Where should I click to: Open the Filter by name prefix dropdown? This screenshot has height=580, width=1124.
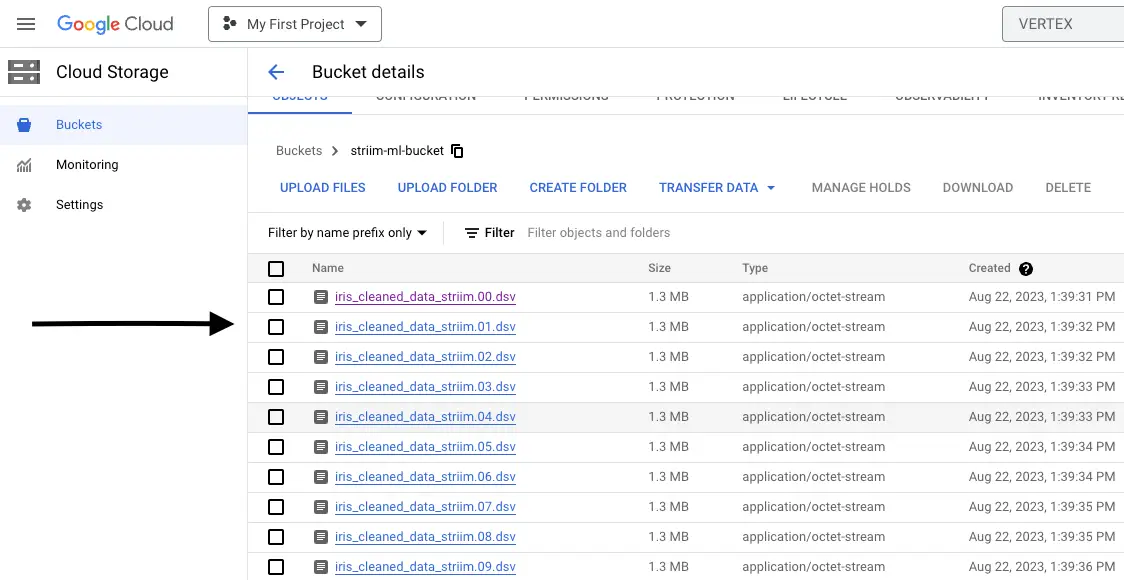point(347,233)
